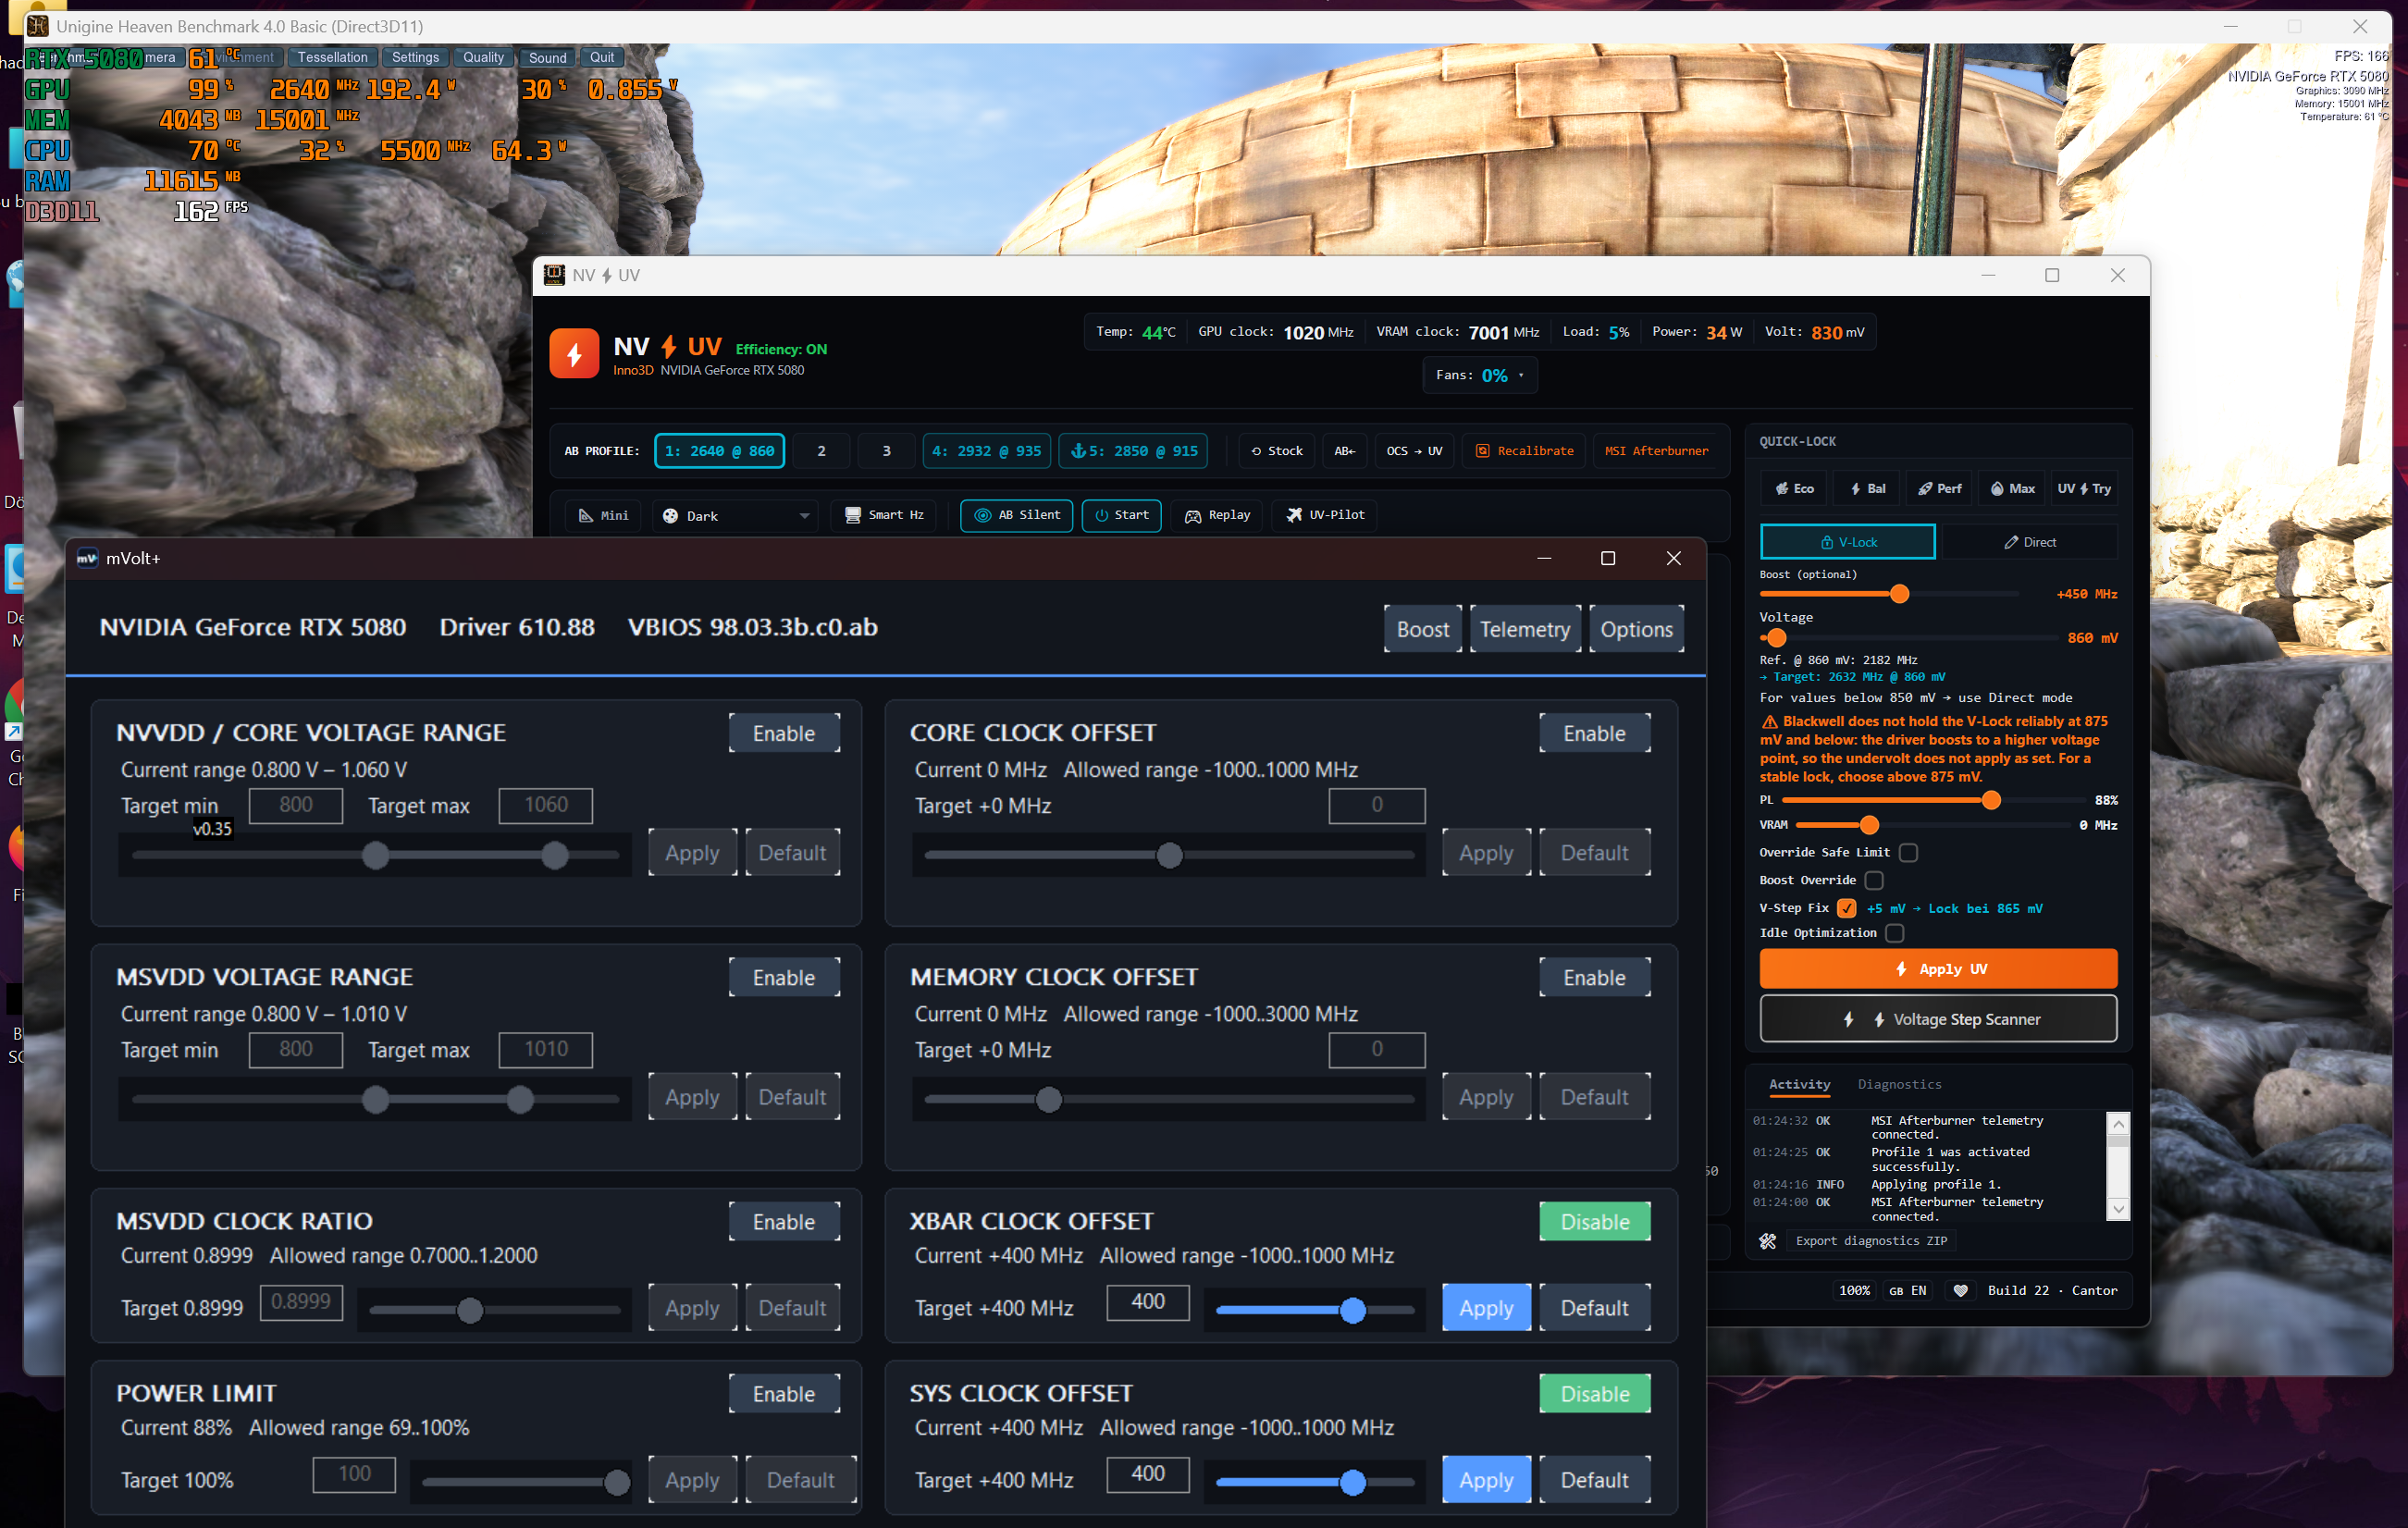Select AB profile 1: 2640 @ 860
2408x1528 pixels.
pyautogui.click(x=719, y=451)
